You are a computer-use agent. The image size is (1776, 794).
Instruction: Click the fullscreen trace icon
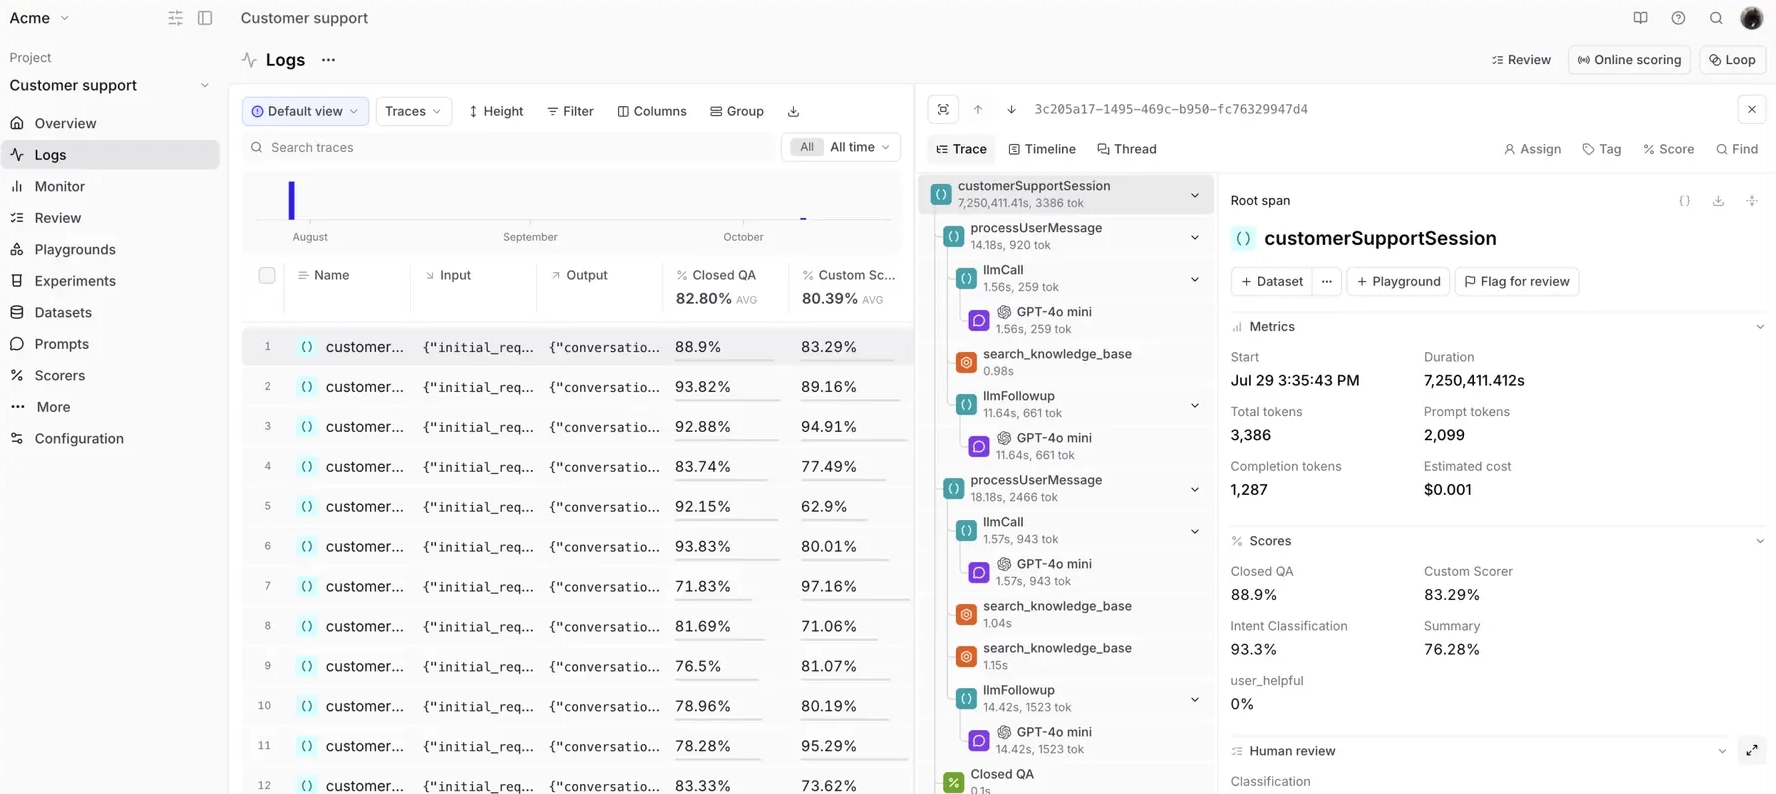pos(943,109)
